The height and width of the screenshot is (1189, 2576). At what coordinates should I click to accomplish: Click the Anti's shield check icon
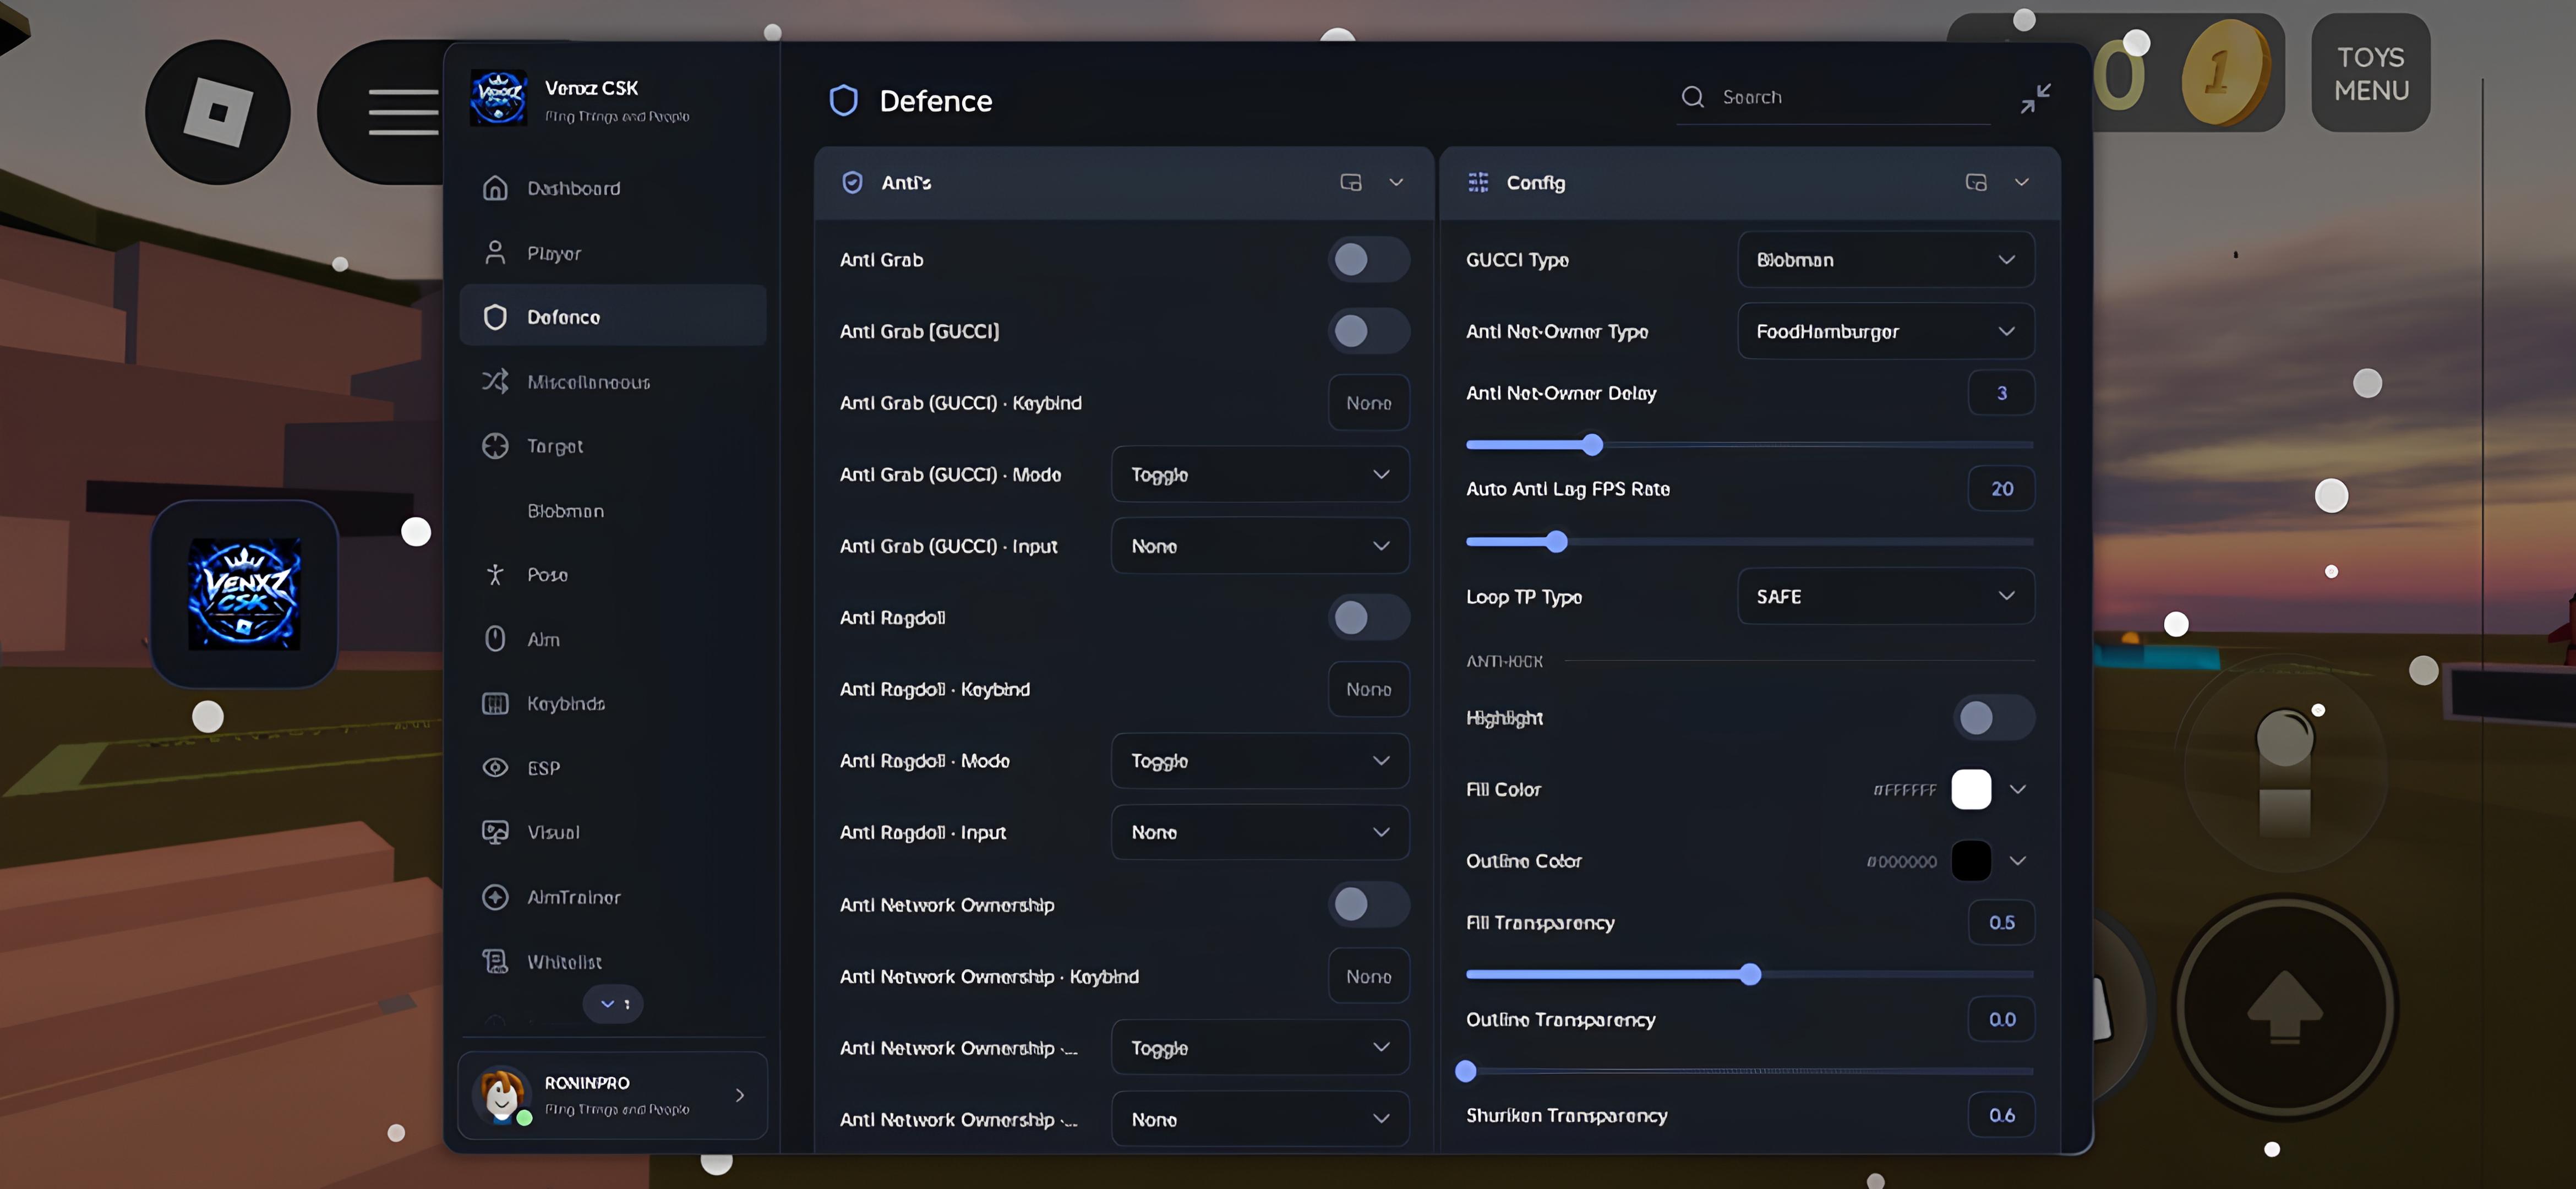tap(852, 182)
